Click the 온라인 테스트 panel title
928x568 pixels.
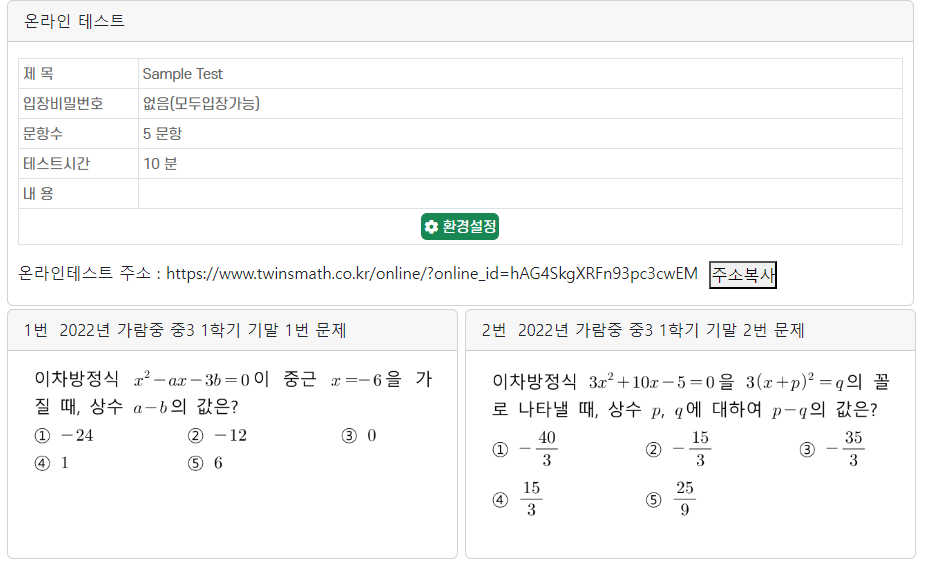click(x=74, y=21)
